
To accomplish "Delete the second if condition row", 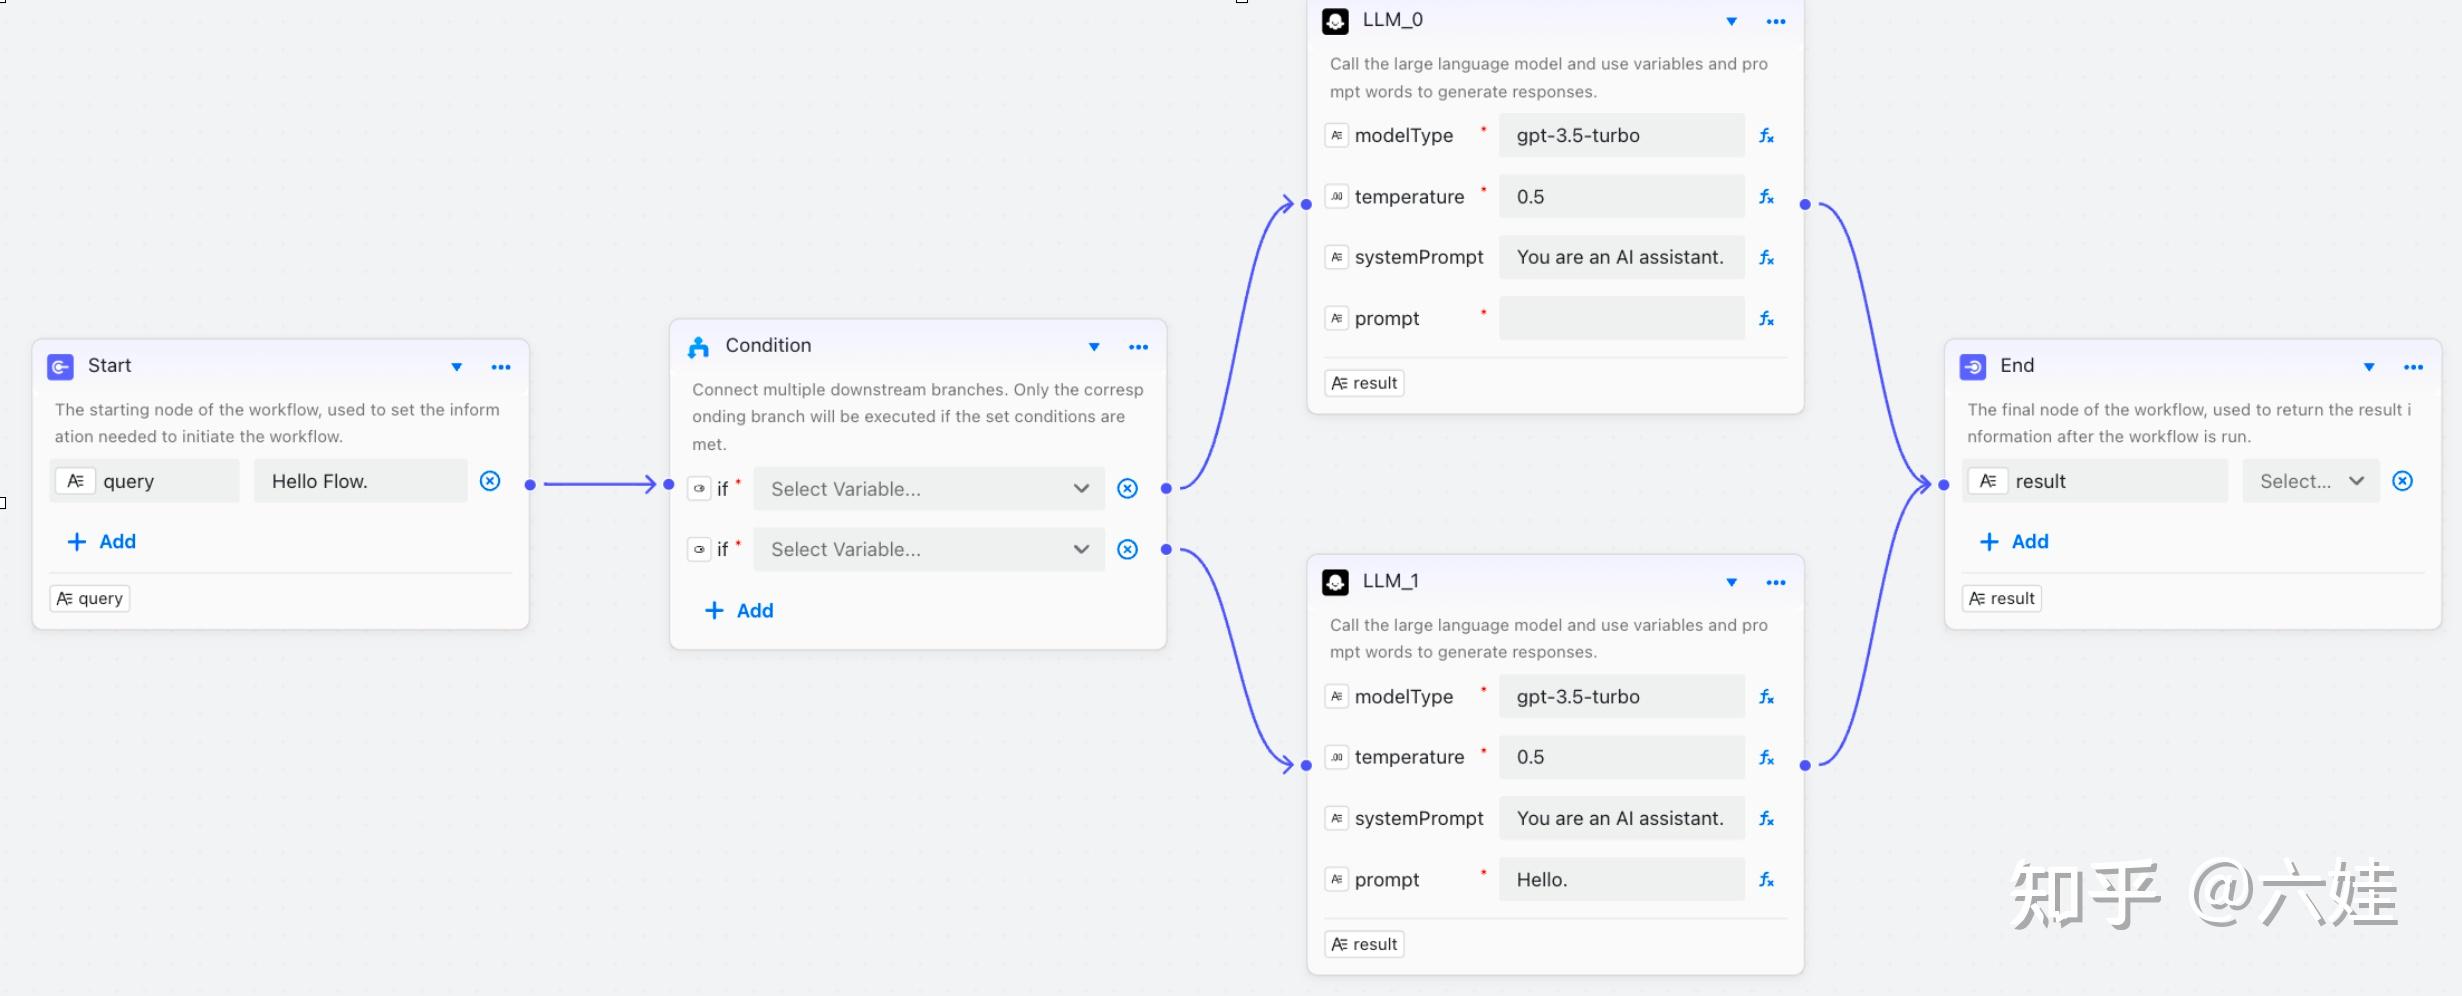I will pyautogui.click(x=1127, y=549).
